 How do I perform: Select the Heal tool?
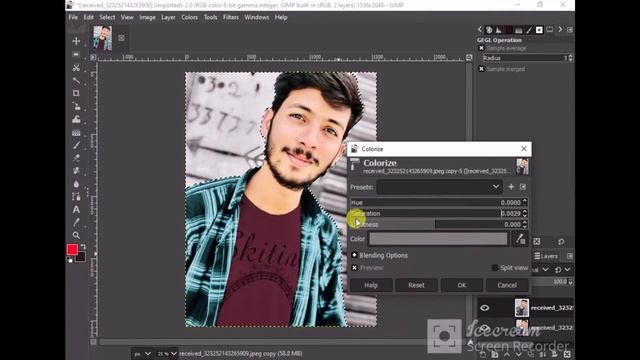pyautogui.click(x=76, y=171)
